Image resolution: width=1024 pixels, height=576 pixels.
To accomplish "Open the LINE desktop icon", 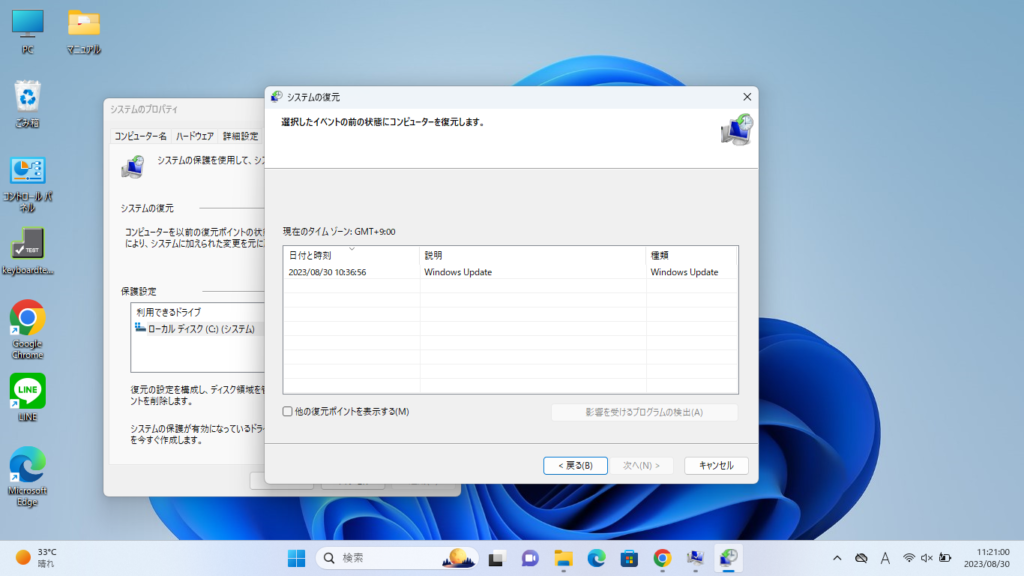I will tap(27, 392).
